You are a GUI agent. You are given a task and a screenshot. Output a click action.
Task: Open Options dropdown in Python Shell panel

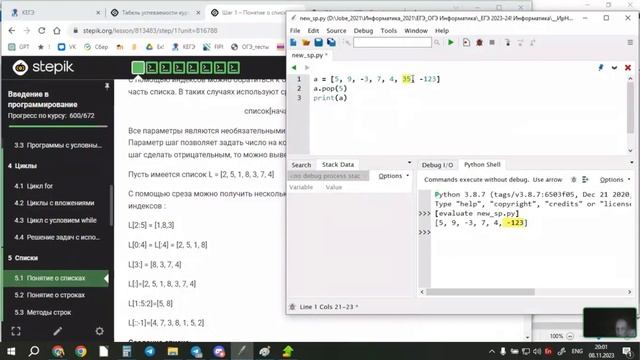(614, 180)
